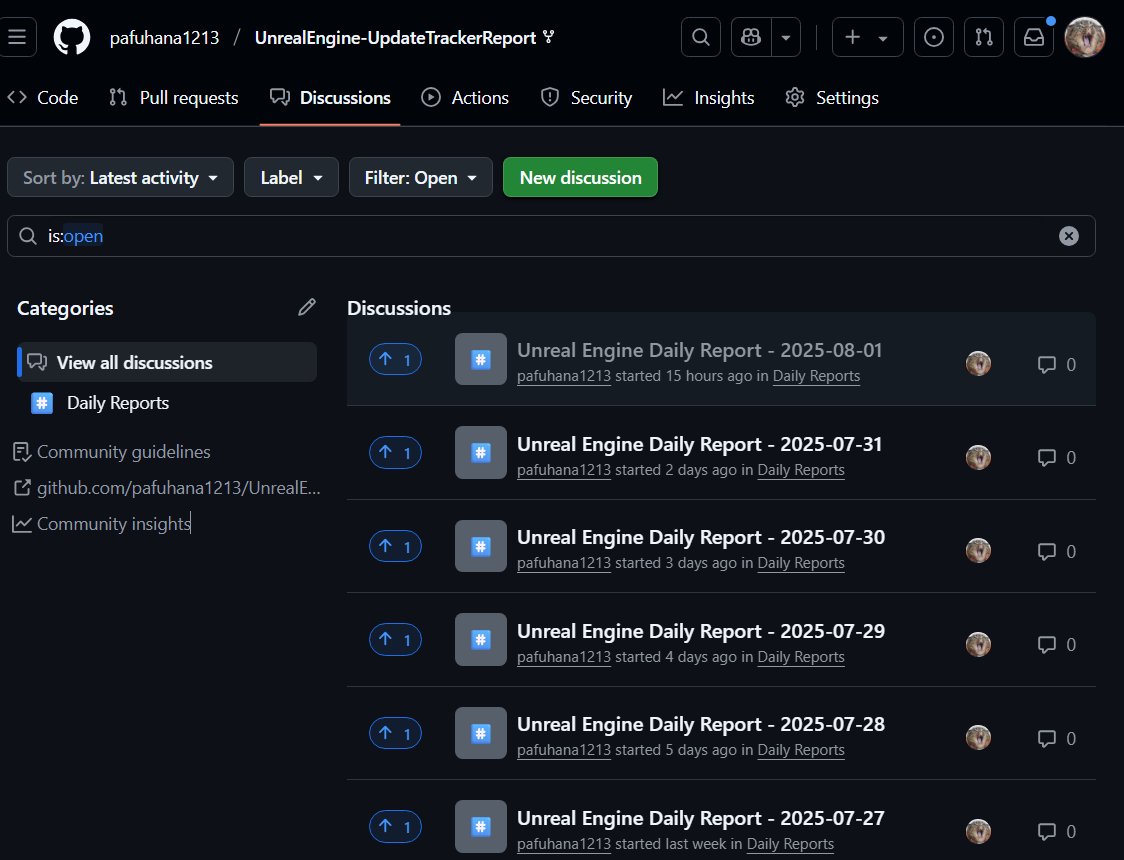This screenshot has height=860, width=1124.
Task: Click the comment icon on the 2025-08-01 report
Action: click(x=1047, y=364)
